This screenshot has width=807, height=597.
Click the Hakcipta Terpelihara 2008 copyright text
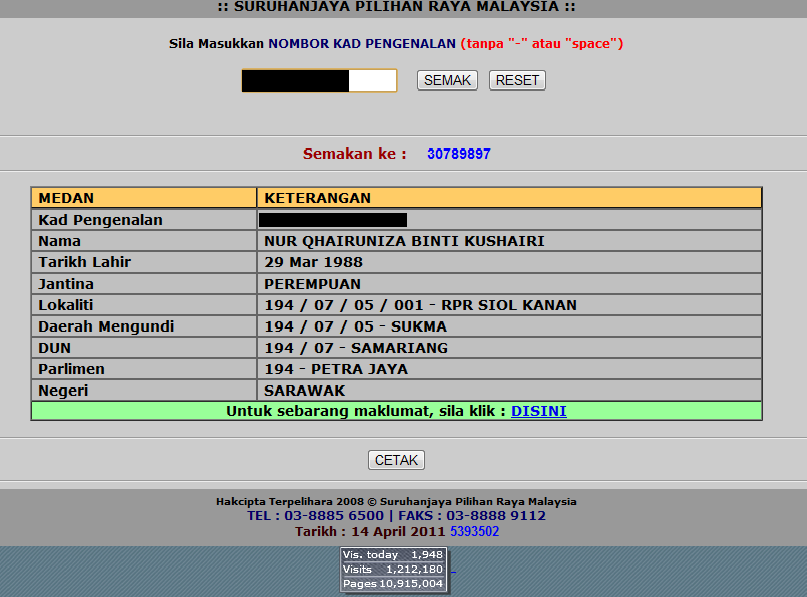click(x=396, y=501)
